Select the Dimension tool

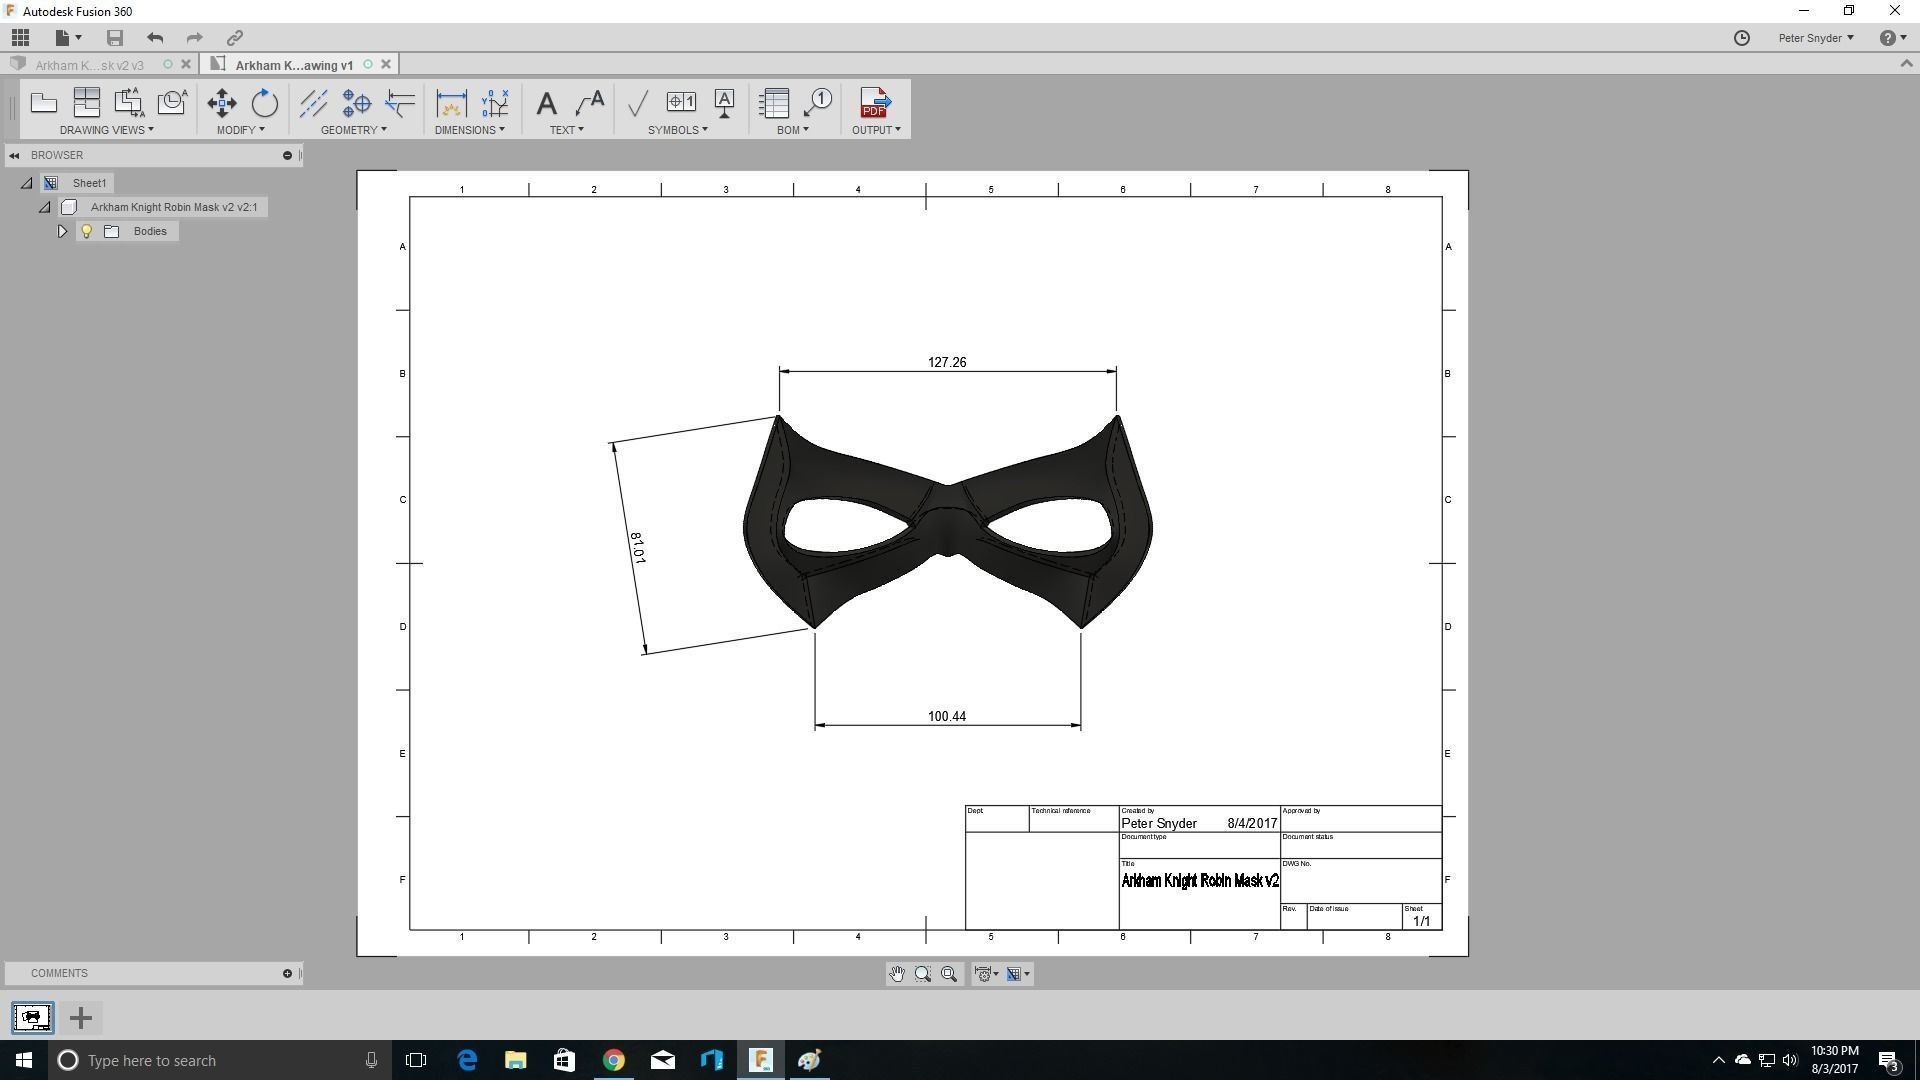(452, 103)
